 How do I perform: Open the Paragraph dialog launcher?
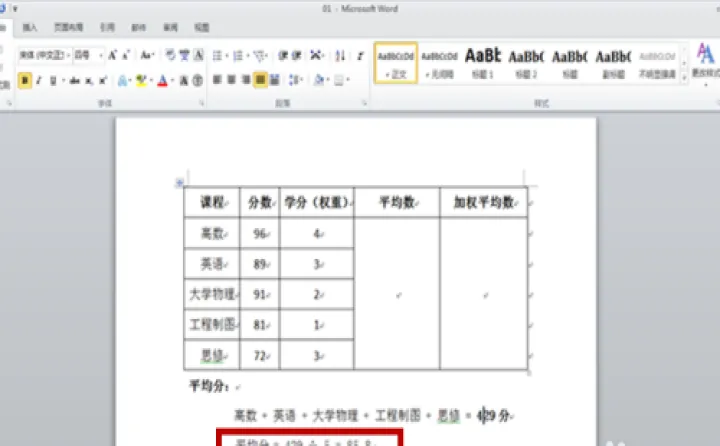365,104
